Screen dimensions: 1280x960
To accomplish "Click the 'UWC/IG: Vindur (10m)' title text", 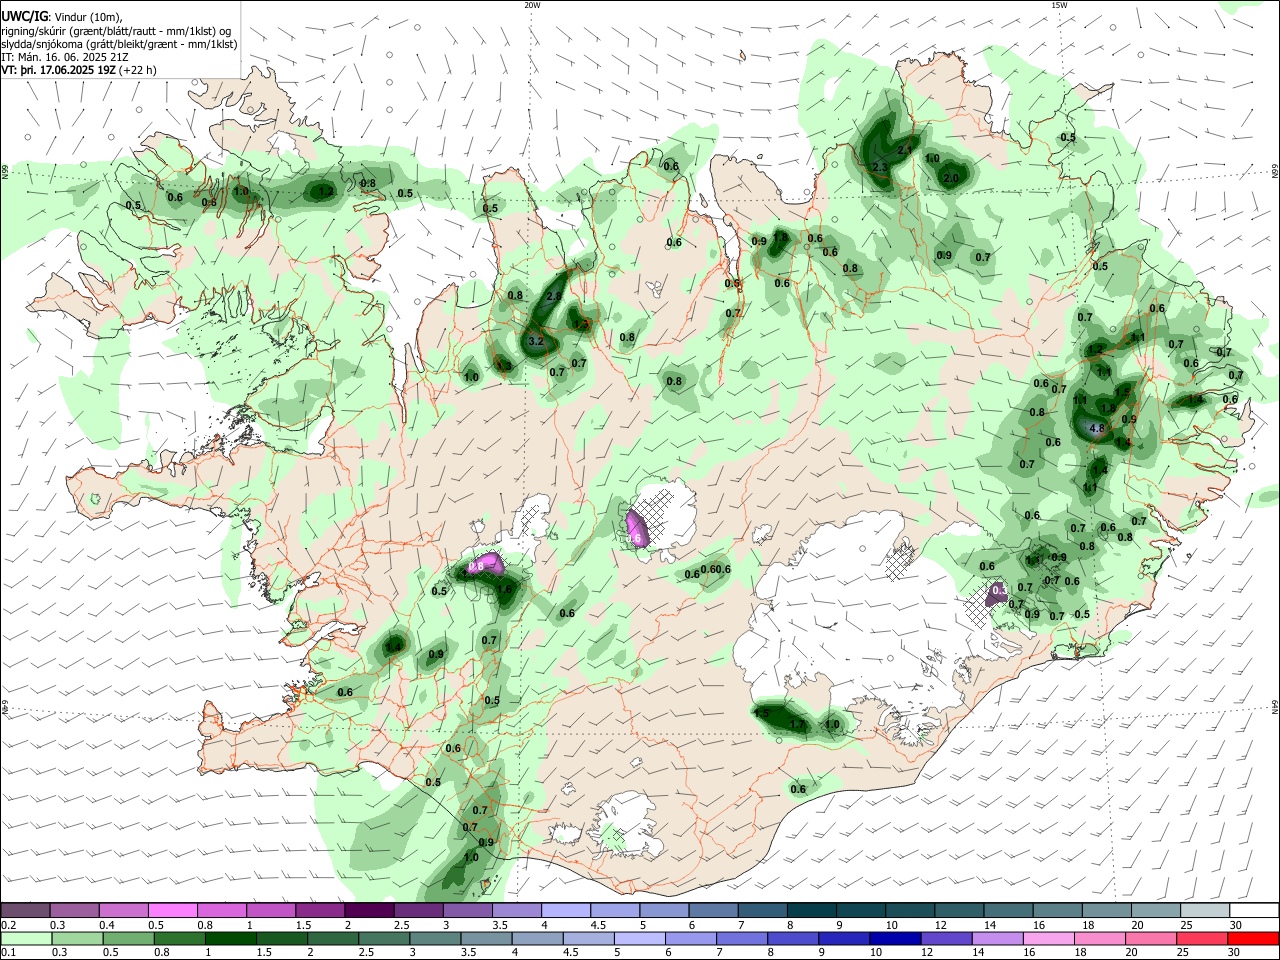I will (x=62, y=17).
